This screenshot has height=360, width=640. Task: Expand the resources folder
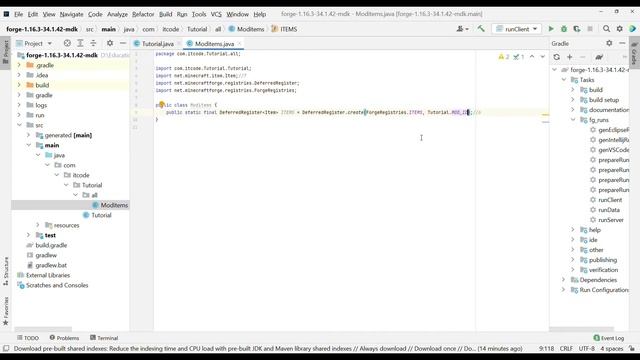pyautogui.click(x=38, y=225)
